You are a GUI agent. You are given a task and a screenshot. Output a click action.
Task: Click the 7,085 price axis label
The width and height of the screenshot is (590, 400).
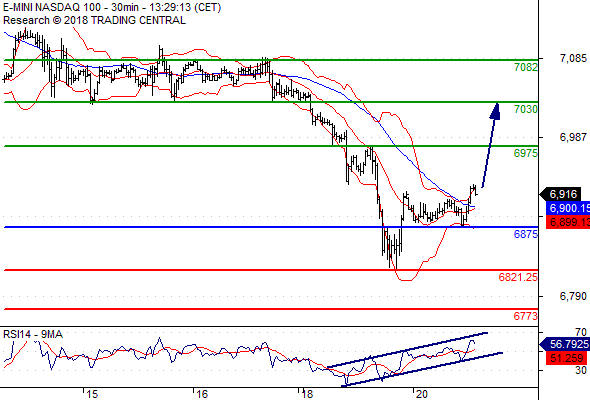pos(573,58)
